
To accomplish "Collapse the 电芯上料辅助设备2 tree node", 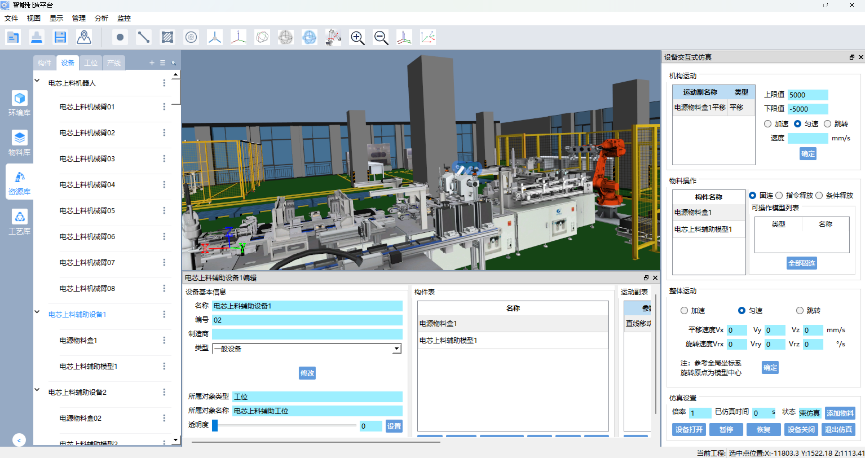I will click(37, 390).
